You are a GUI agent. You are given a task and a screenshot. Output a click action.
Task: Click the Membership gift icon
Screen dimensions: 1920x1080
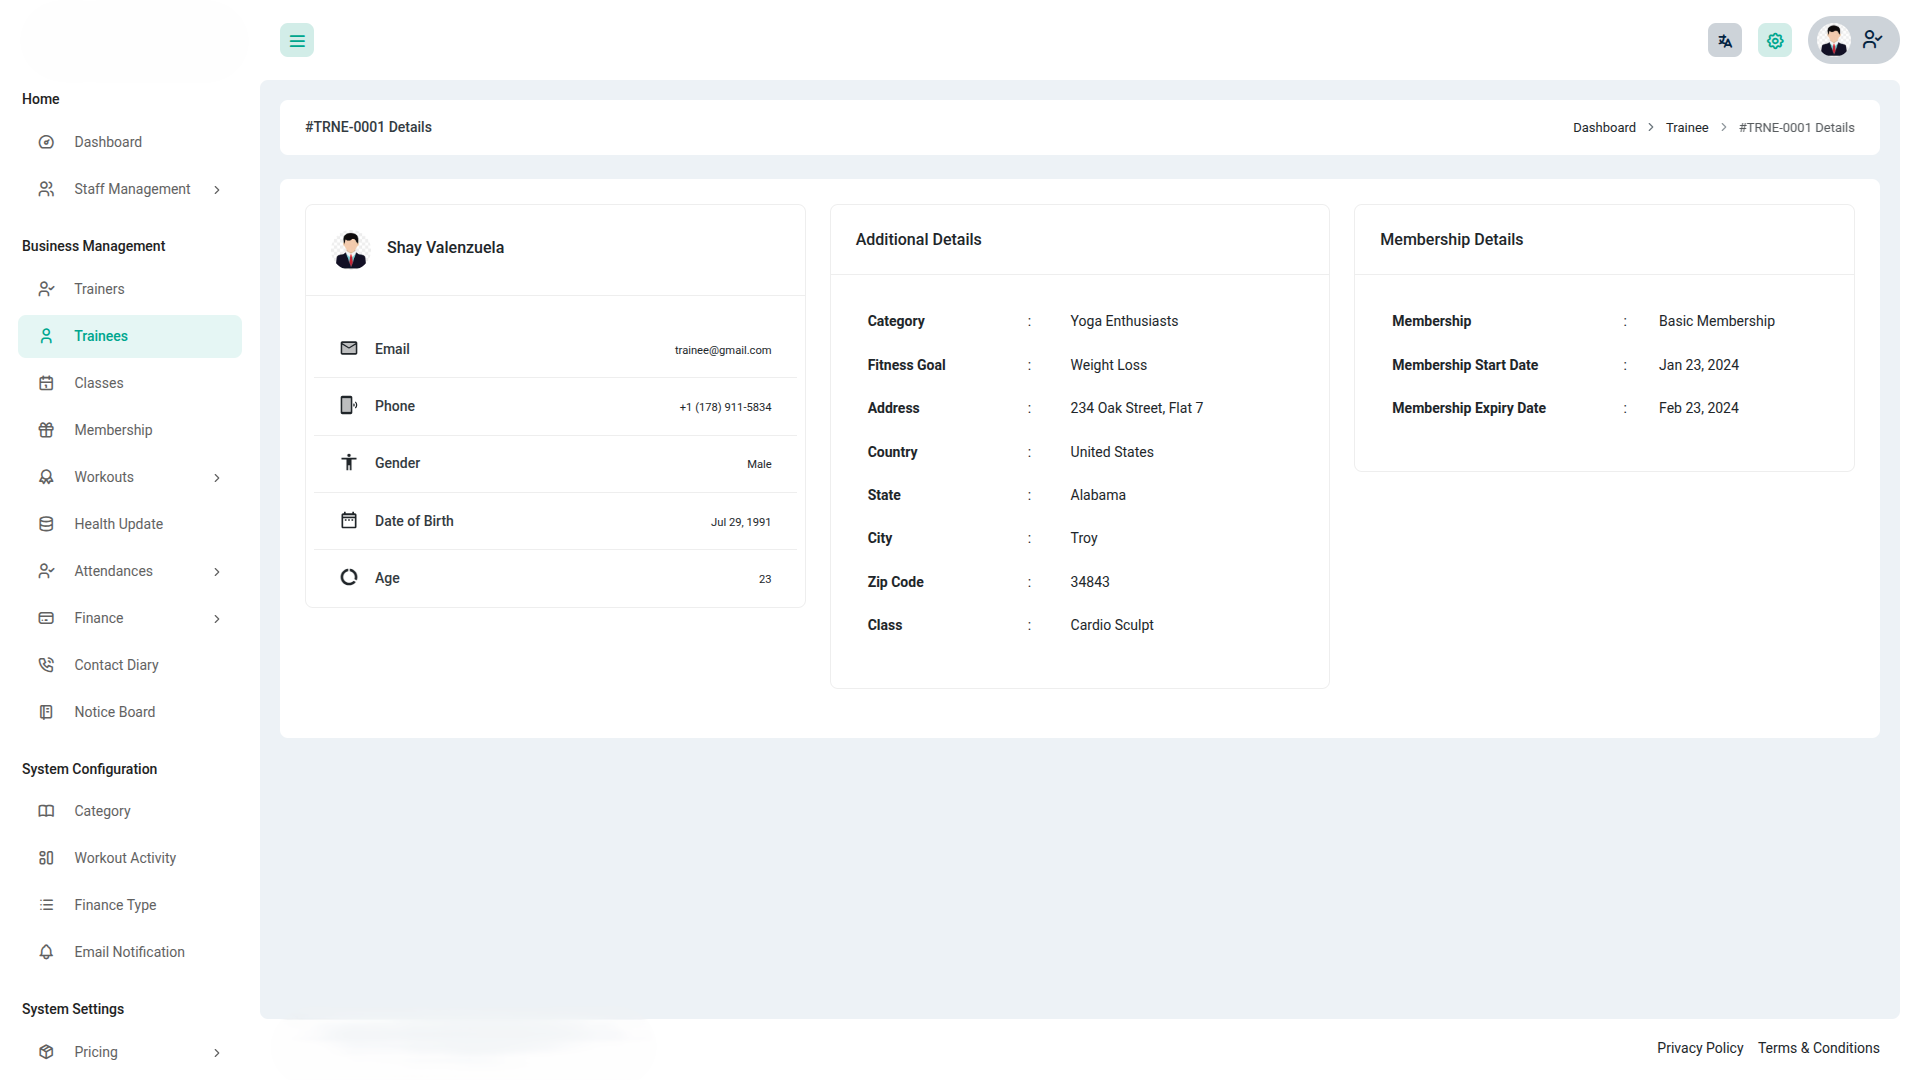46,430
